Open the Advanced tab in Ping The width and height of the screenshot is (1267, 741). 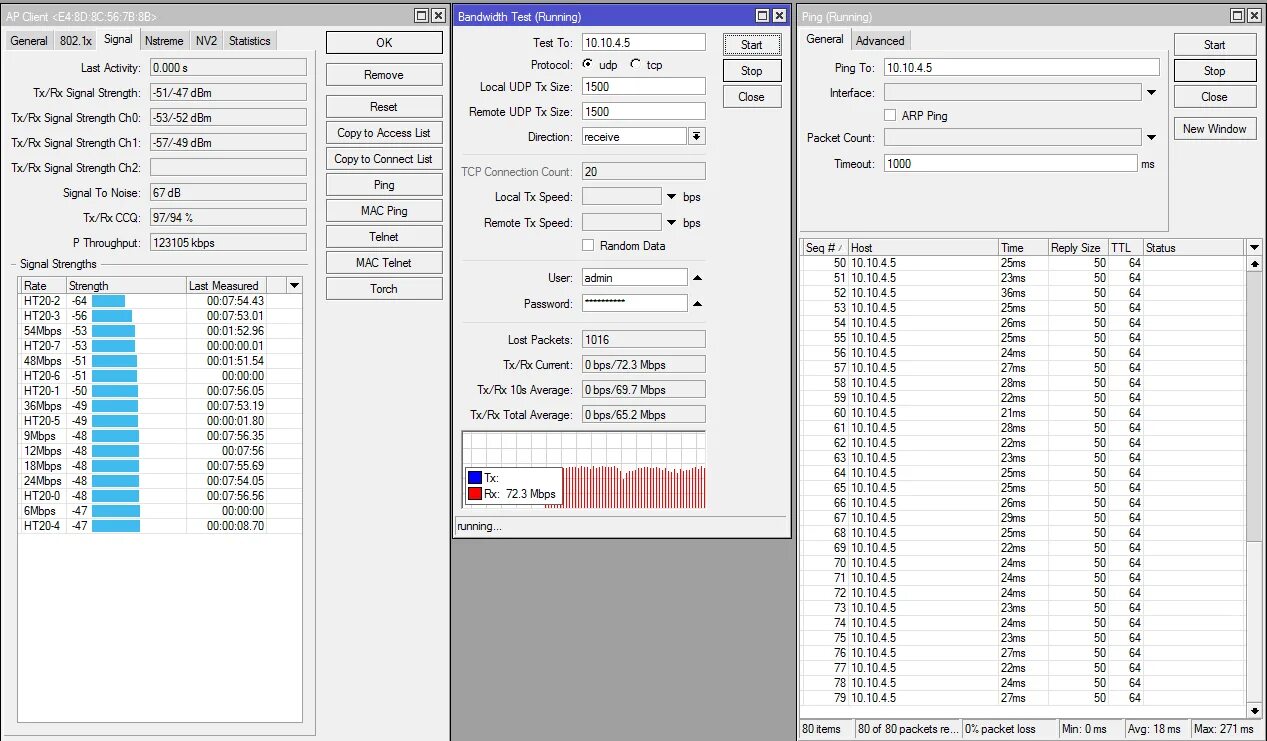coord(880,41)
